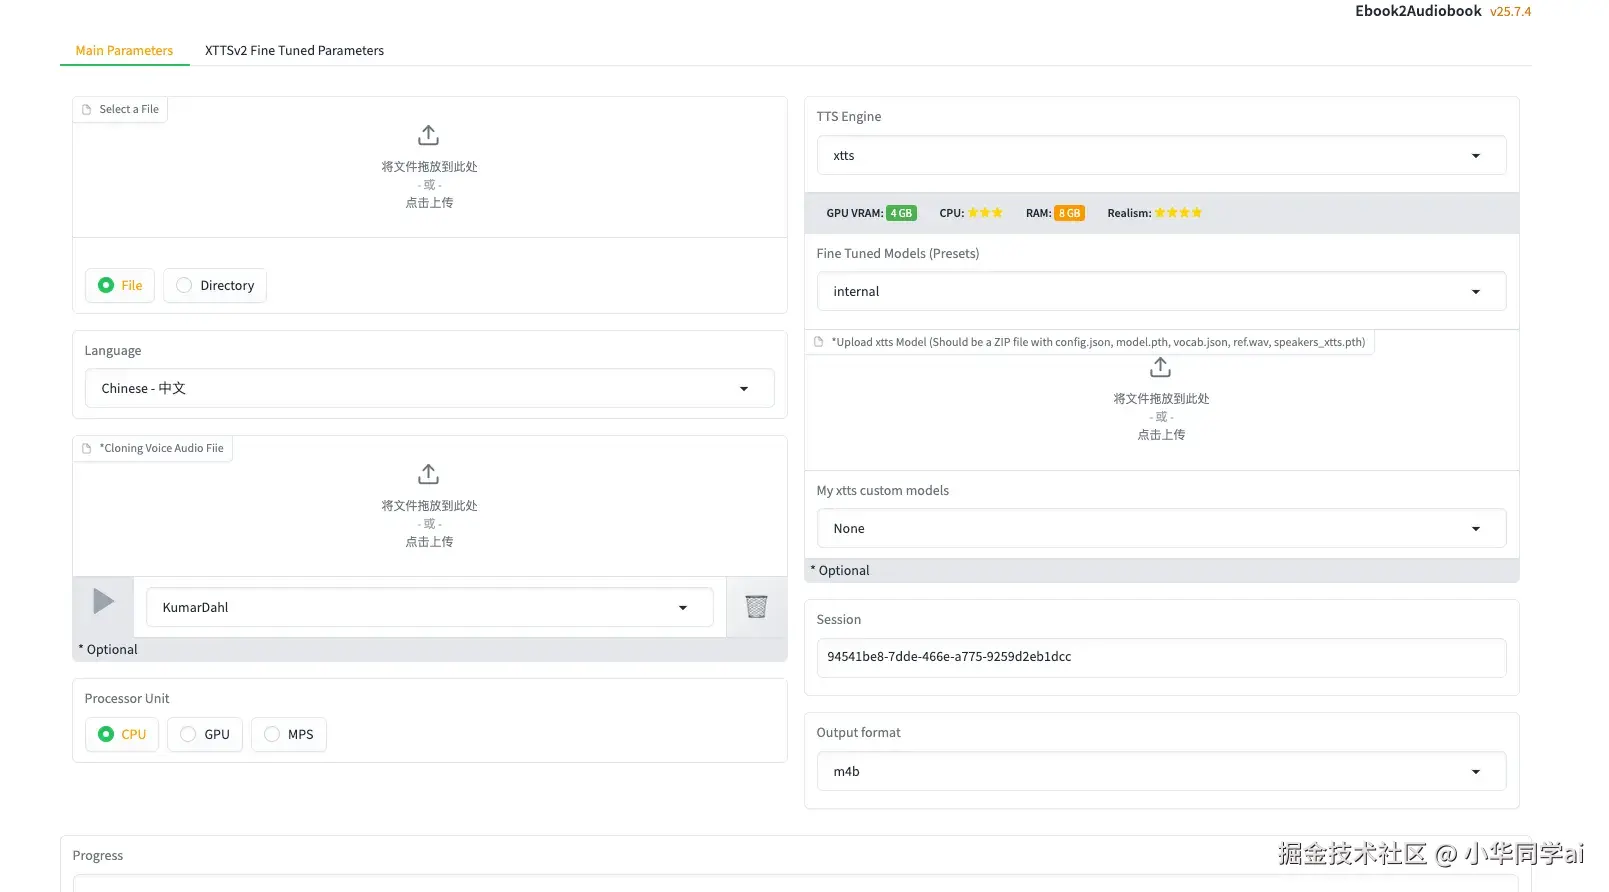Click the Progress label

(x=98, y=856)
